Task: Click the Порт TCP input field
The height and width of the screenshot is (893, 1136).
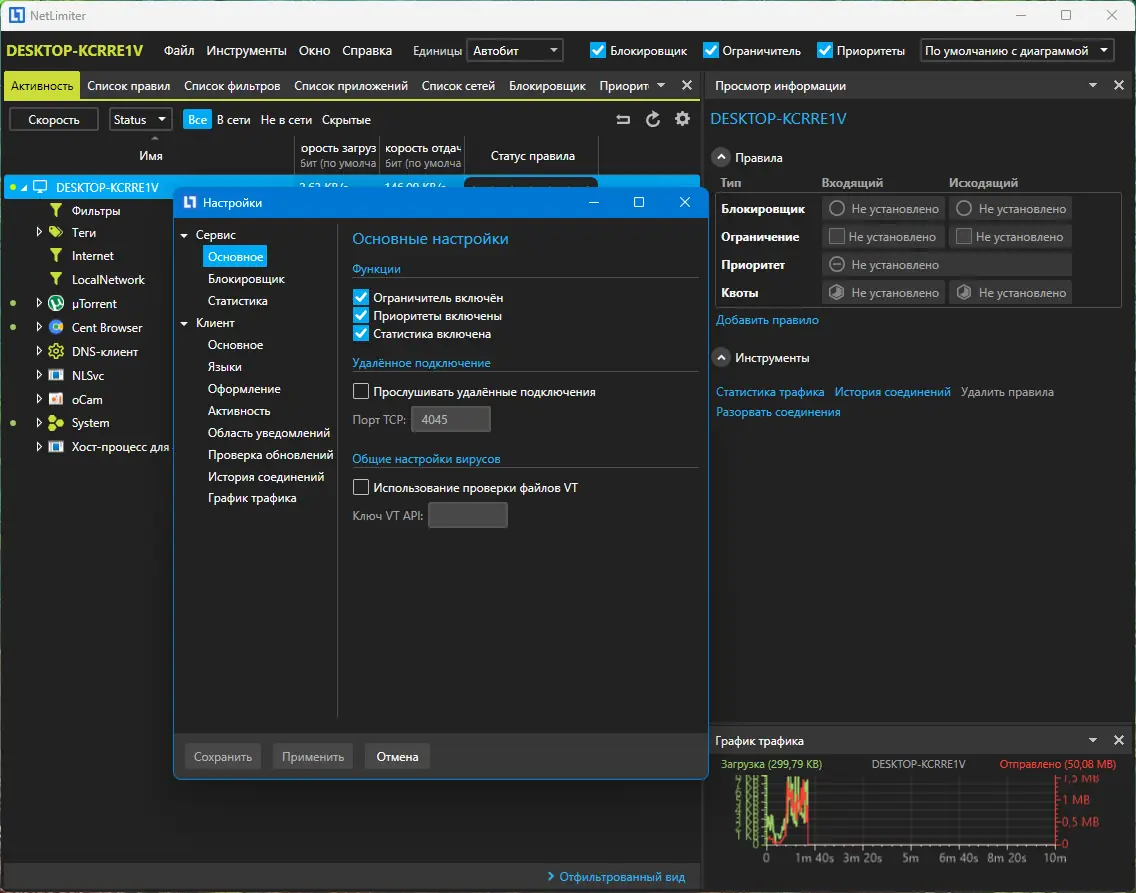Action: [x=451, y=420]
